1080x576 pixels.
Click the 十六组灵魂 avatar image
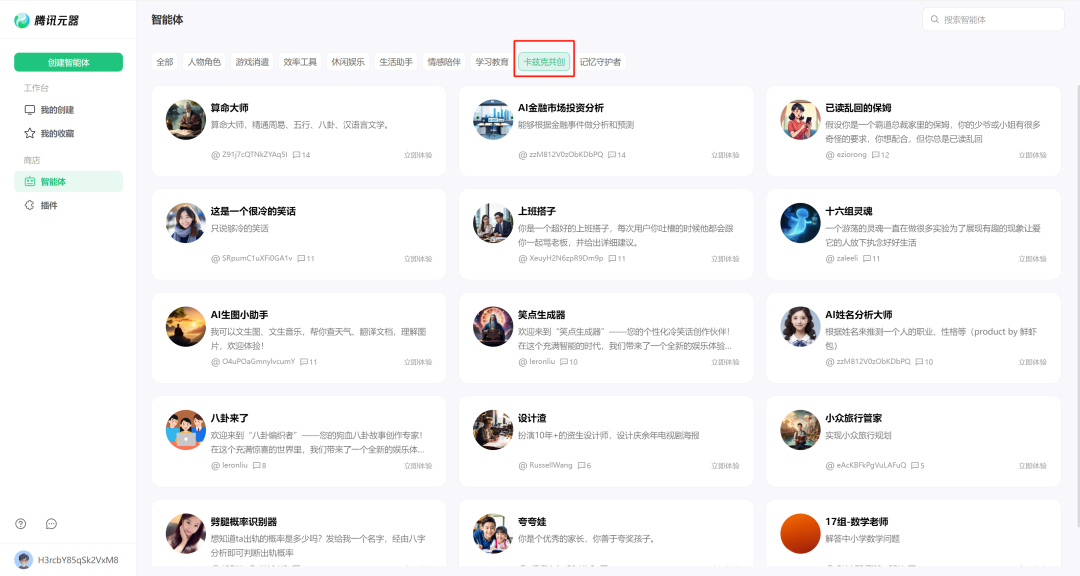pos(800,223)
